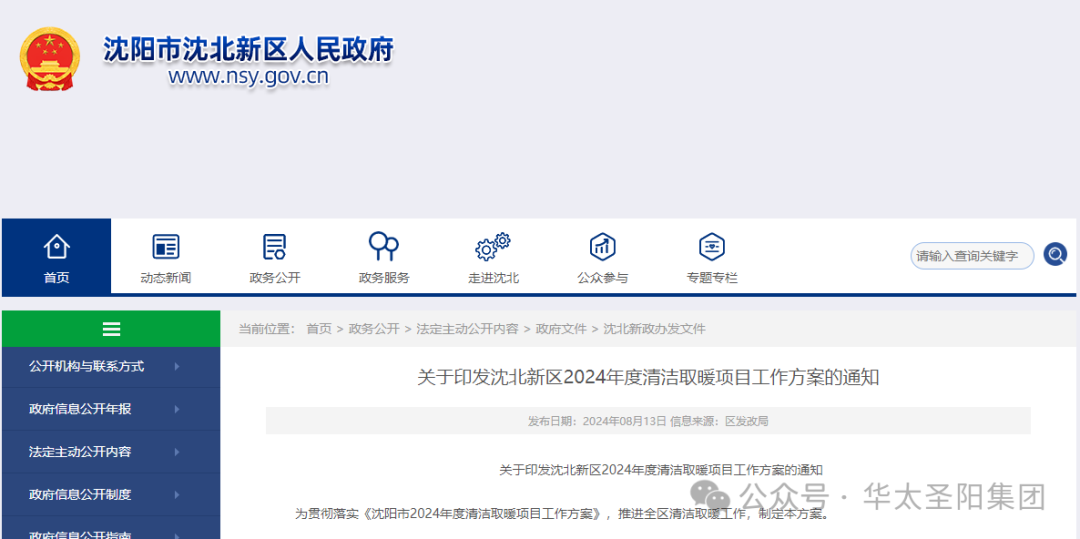Image resolution: width=1080 pixels, height=539 pixels.
Task: Click the 当前位置： label
Action: point(267,329)
